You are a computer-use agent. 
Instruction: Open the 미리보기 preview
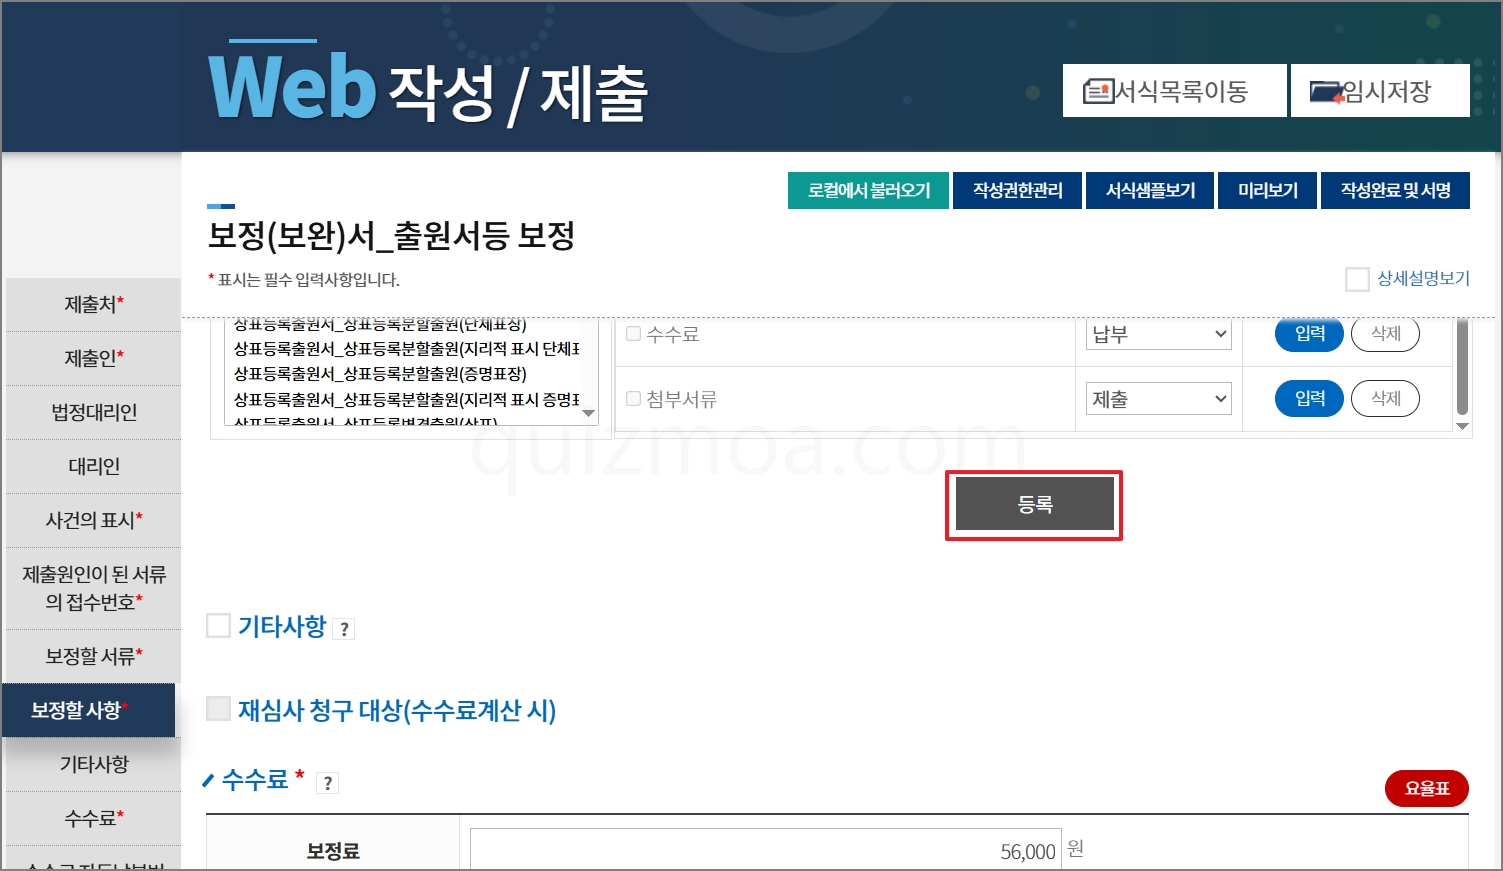click(1267, 190)
